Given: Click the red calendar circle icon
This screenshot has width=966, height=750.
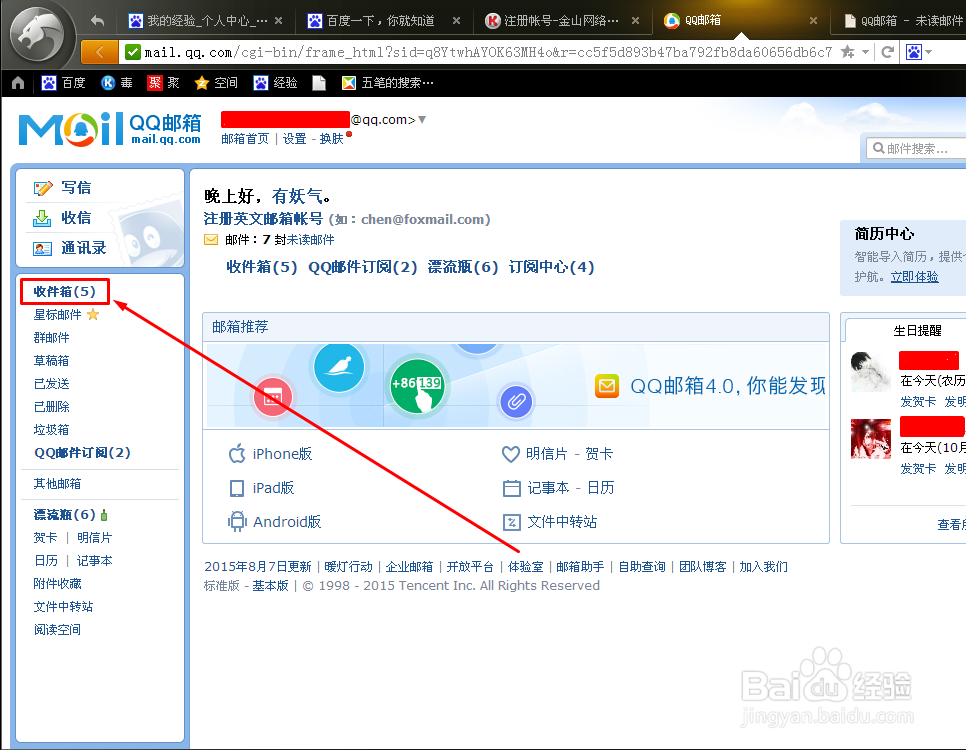Looking at the screenshot, I should pyautogui.click(x=273, y=397).
